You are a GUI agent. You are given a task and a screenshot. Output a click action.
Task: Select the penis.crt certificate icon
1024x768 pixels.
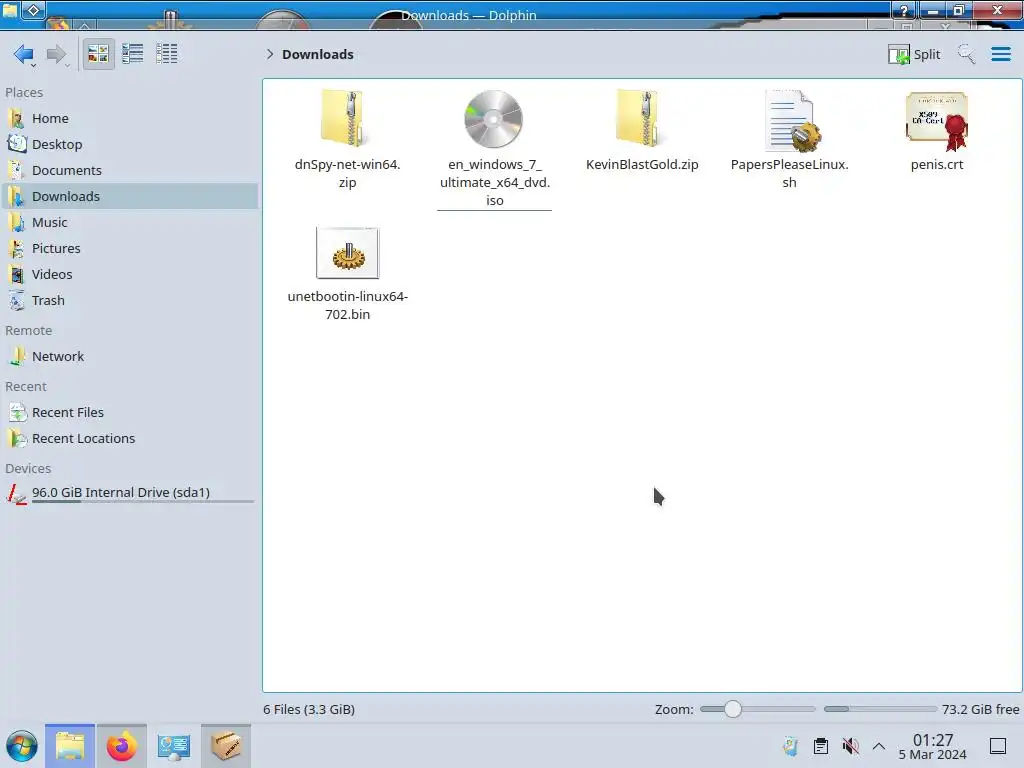[x=937, y=121]
